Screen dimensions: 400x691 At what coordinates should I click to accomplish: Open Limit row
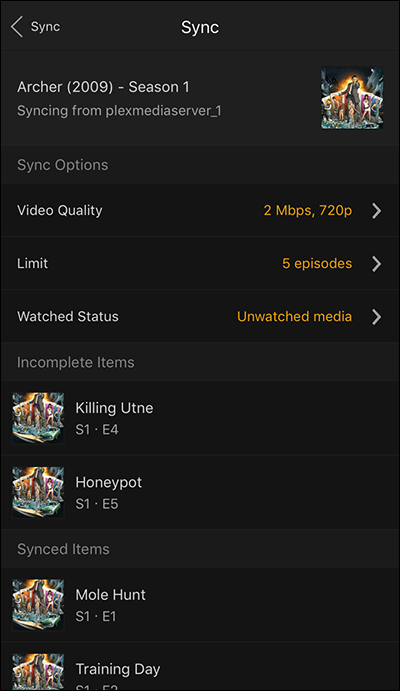point(200,264)
